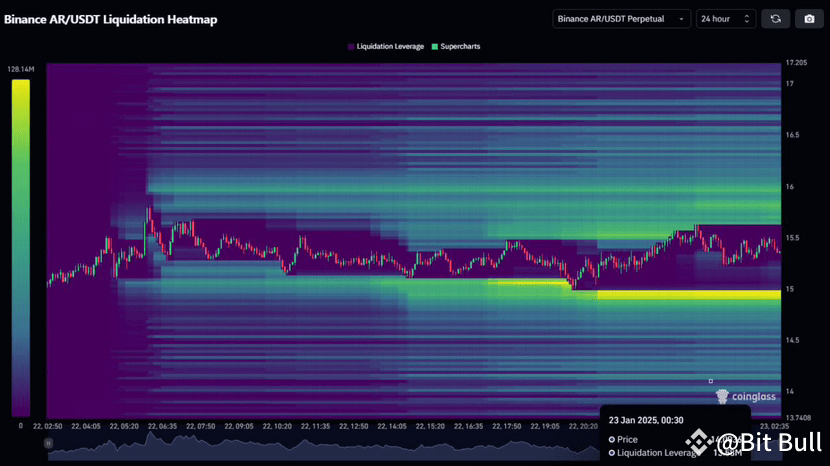This screenshot has width=830, height=466.
Task: Click the Binance AR/USDT Liquidation Heatmap title
Action: pyautogui.click(x=111, y=20)
